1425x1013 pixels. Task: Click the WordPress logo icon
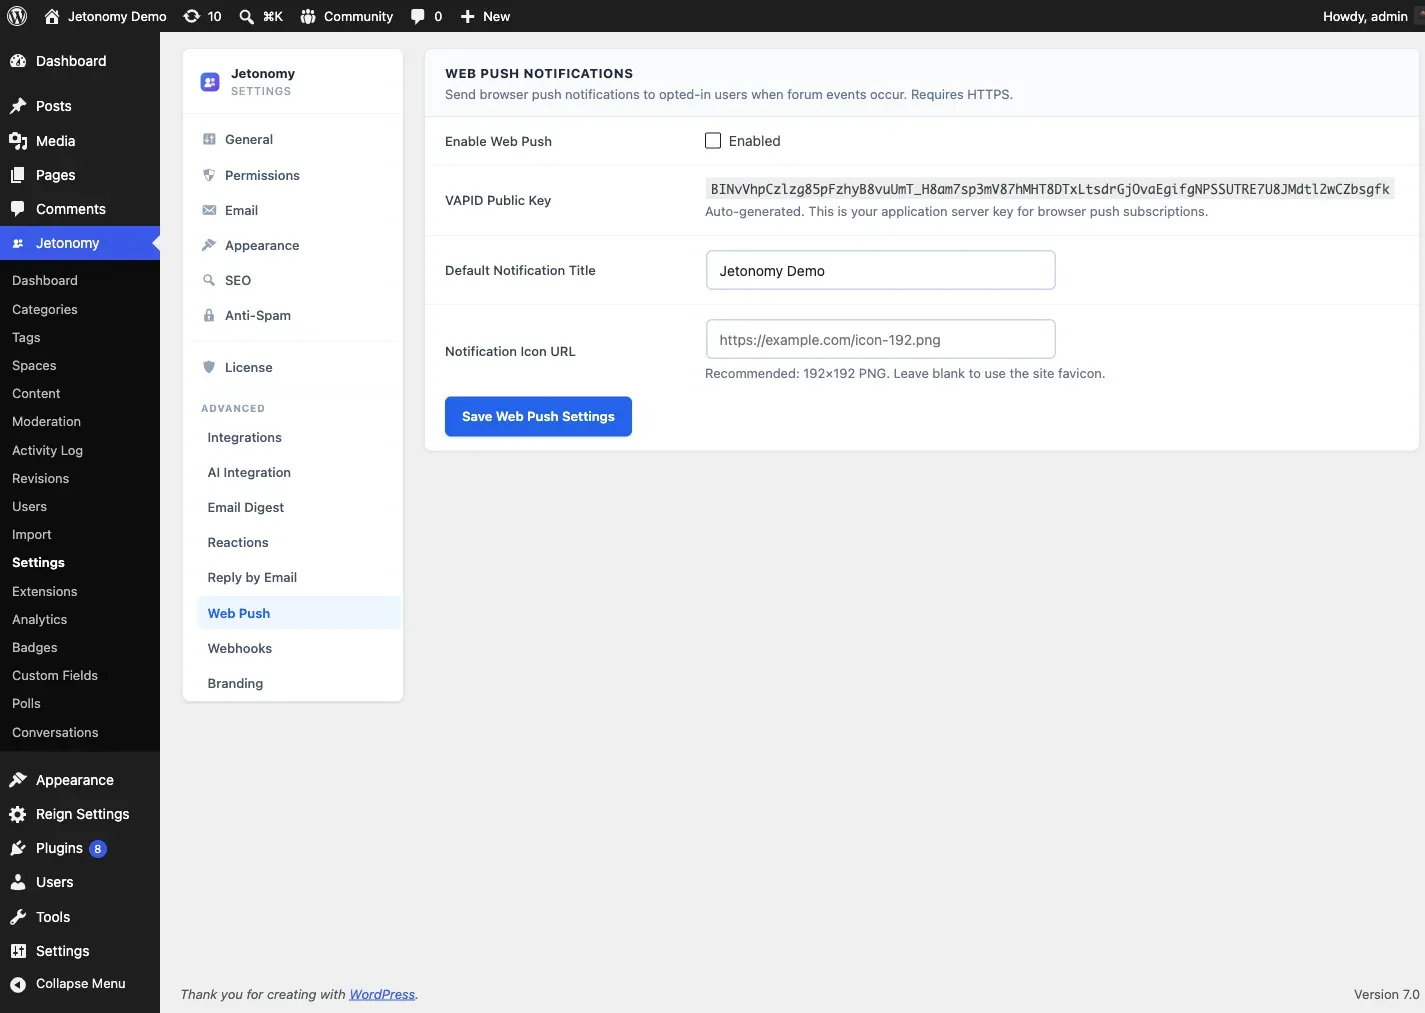17,16
